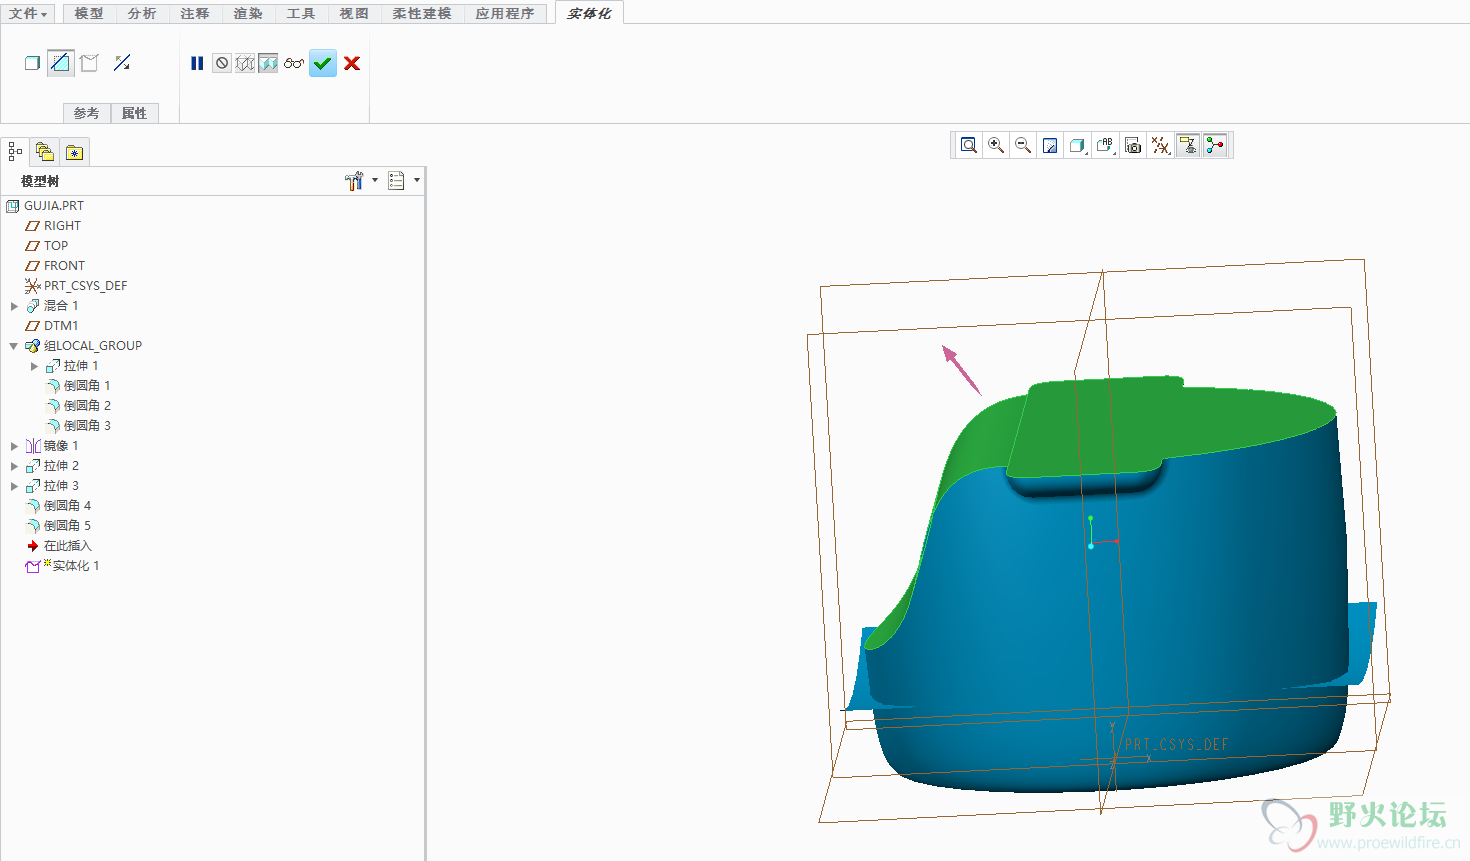Switch to the 分析 ribbon tab
This screenshot has height=861, width=1470.
(142, 13)
